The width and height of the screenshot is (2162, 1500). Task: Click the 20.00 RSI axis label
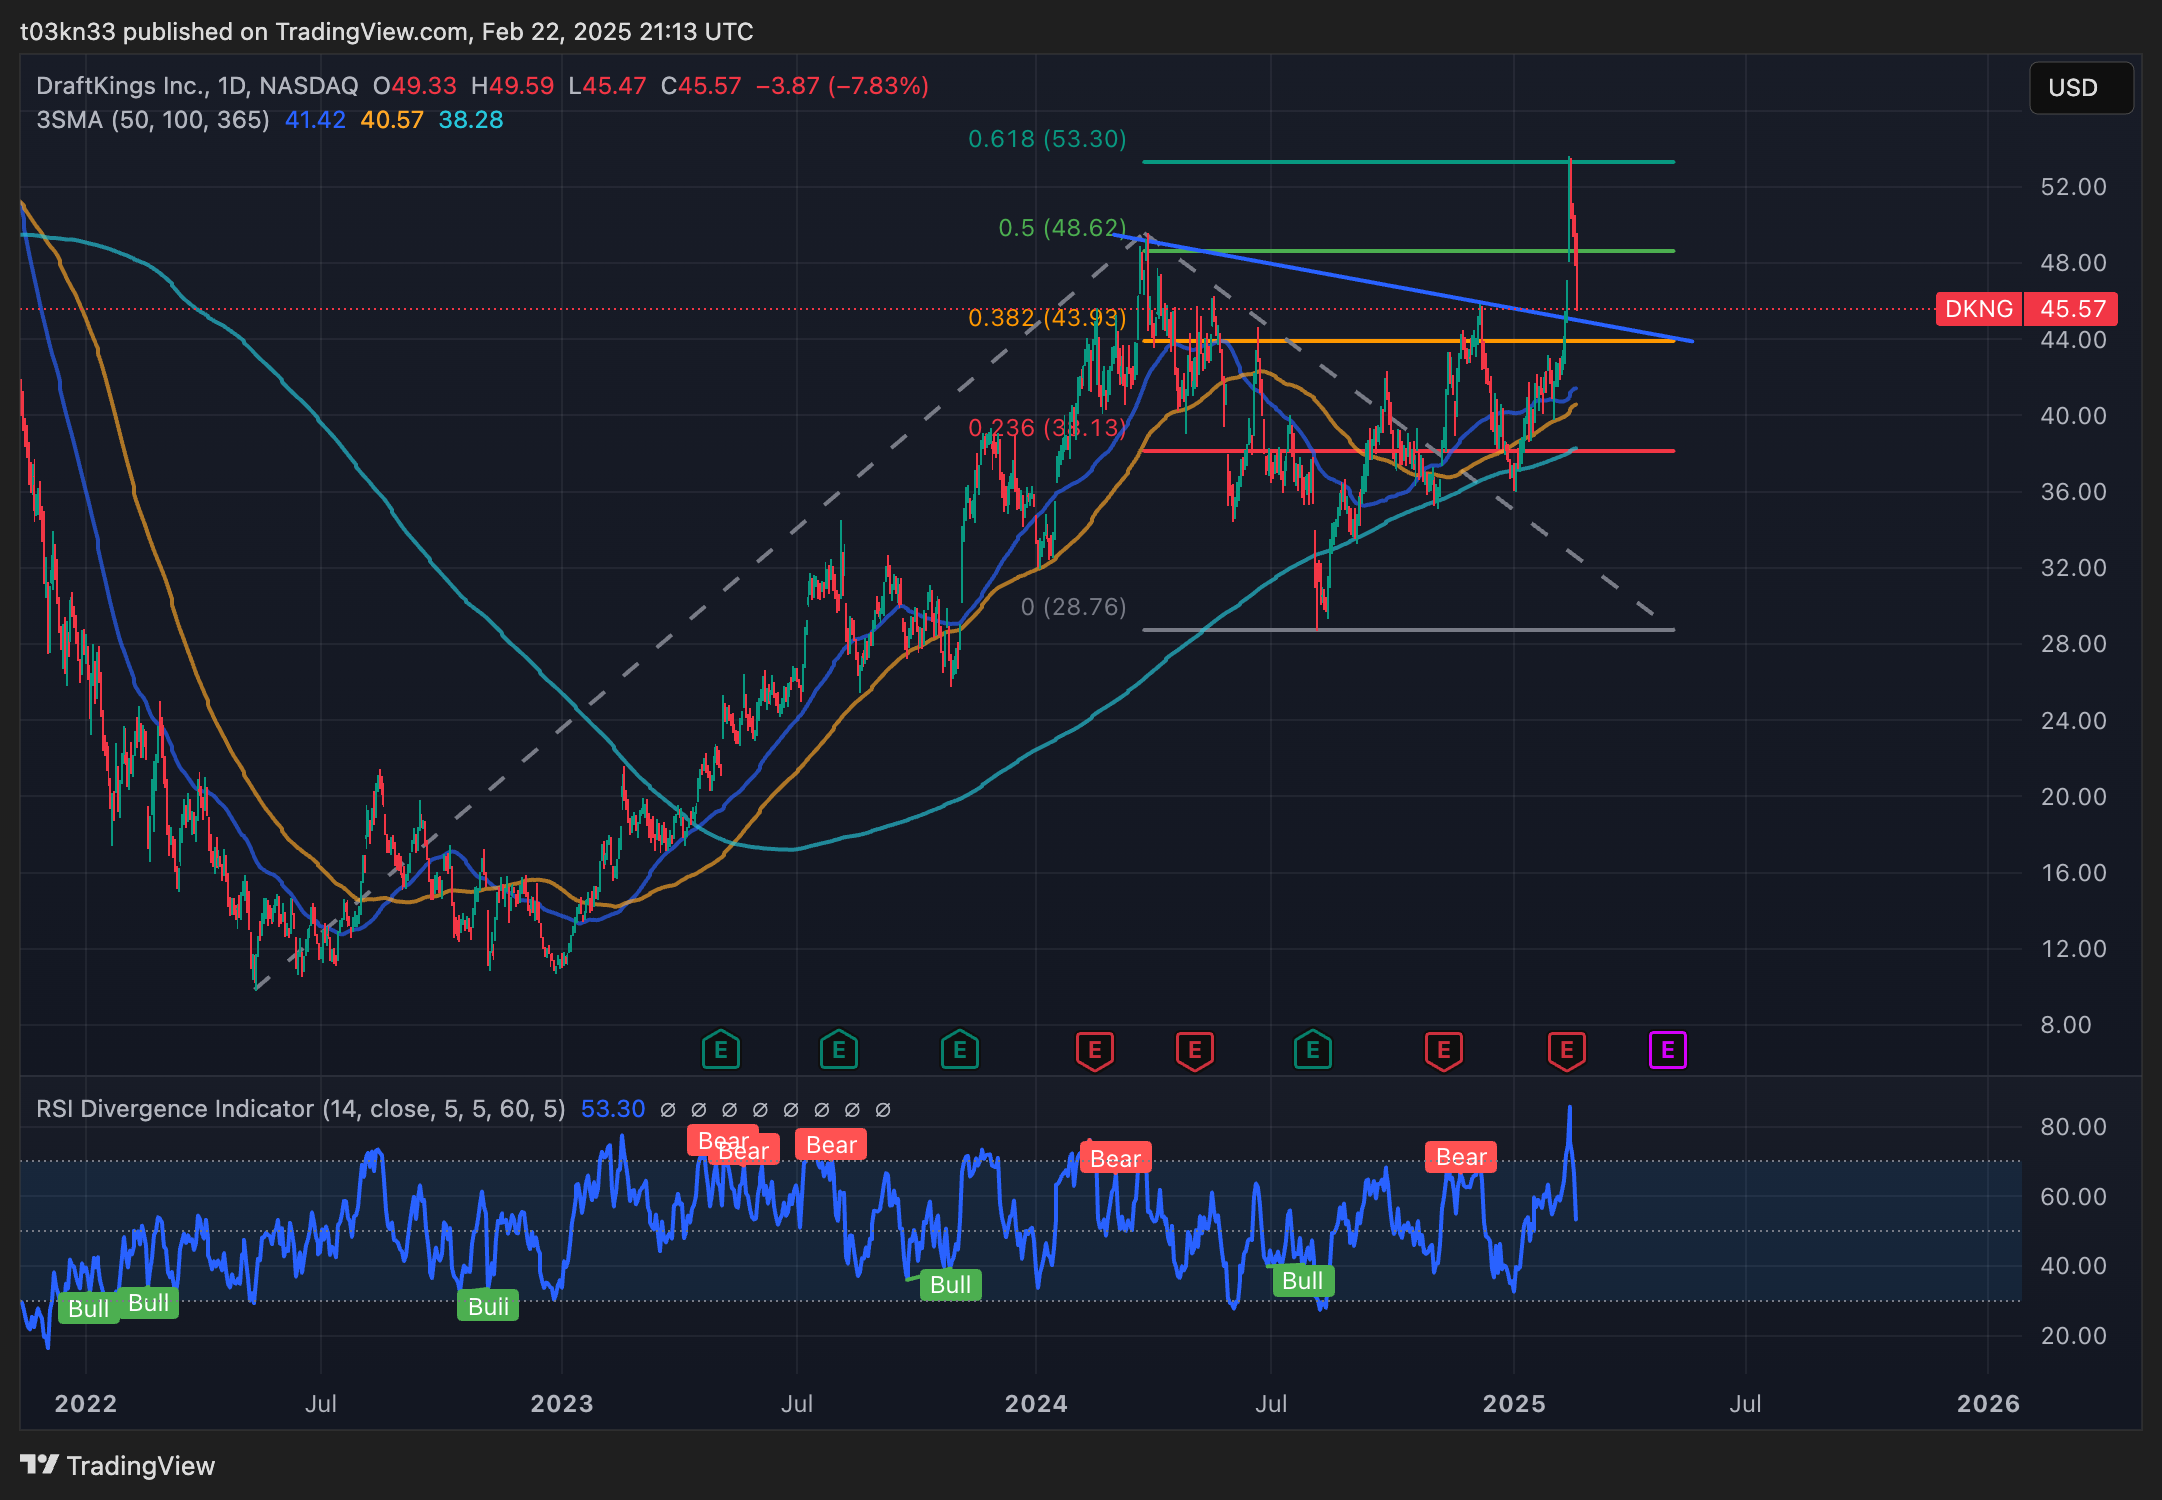(2072, 1336)
